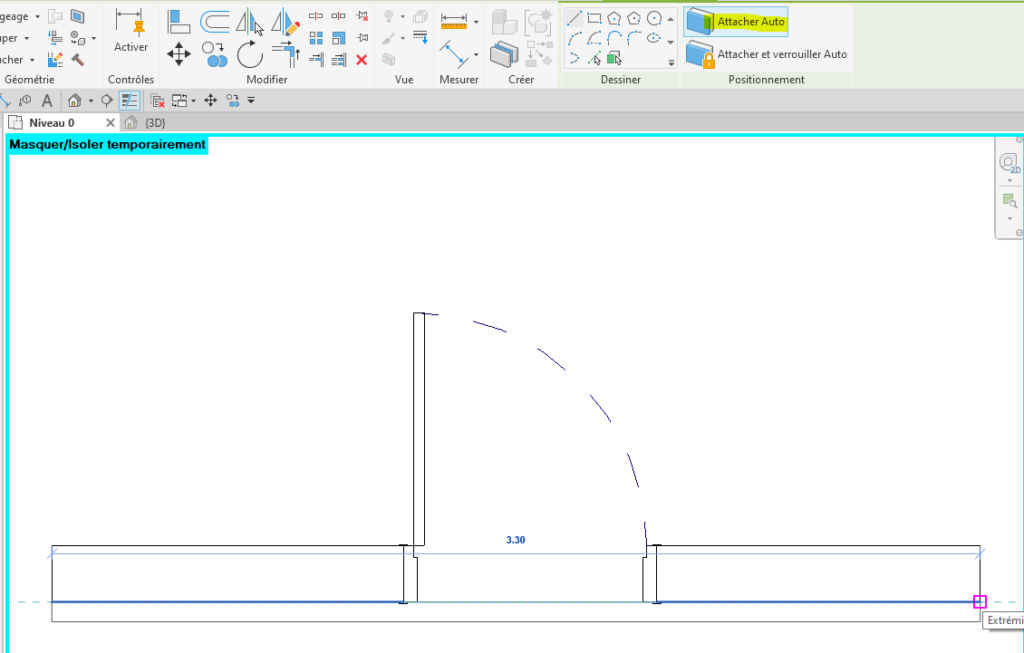Screen dimensions: 1024x653
Task: Select the Rectangle draw tool
Action: click(x=594, y=18)
